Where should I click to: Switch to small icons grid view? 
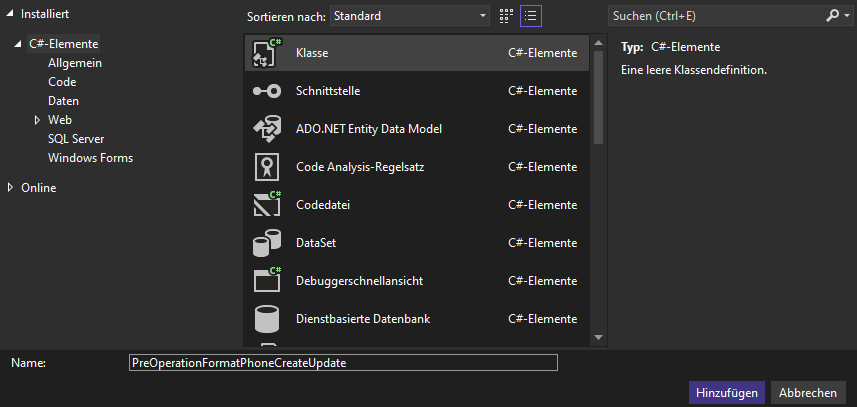point(507,16)
